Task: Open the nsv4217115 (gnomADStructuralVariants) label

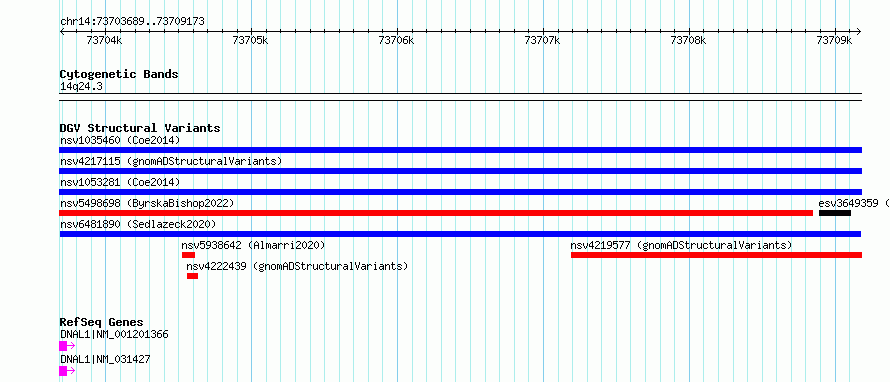Action: pyautogui.click(x=171, y=161)
